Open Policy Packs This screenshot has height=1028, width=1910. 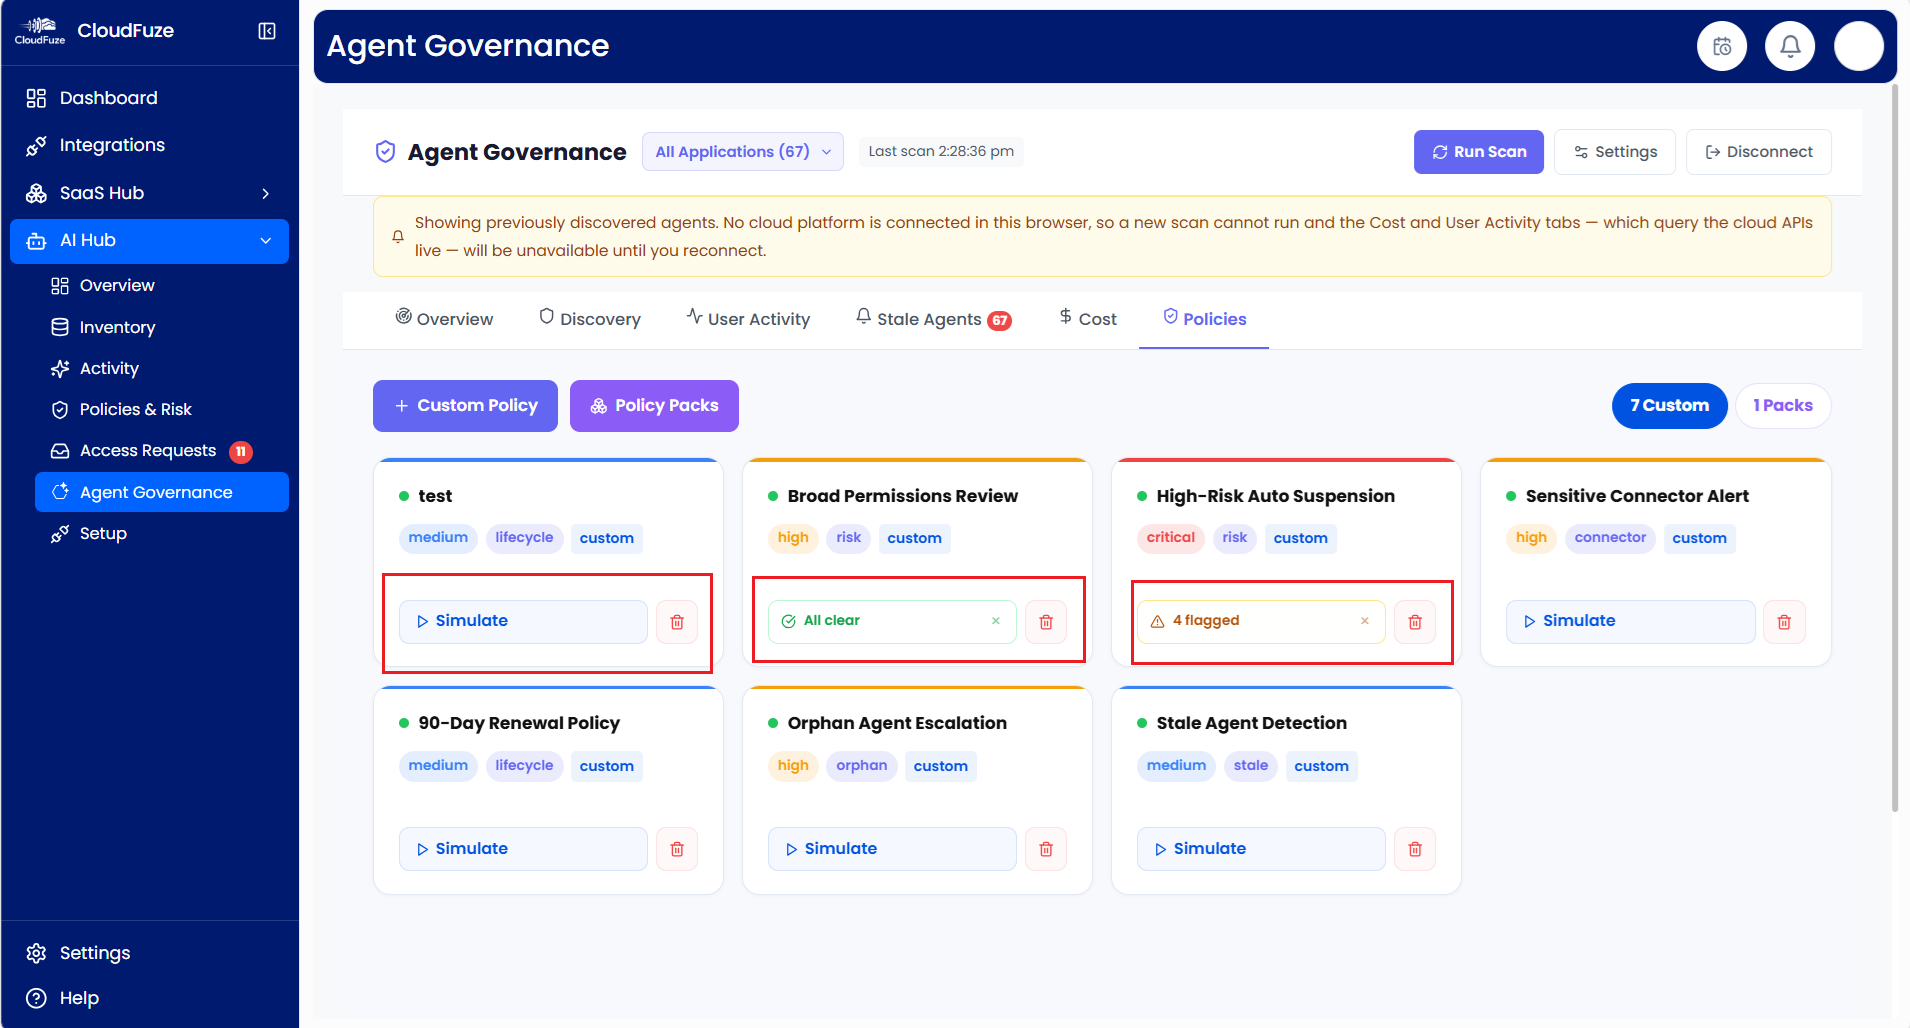click(654, 406)
